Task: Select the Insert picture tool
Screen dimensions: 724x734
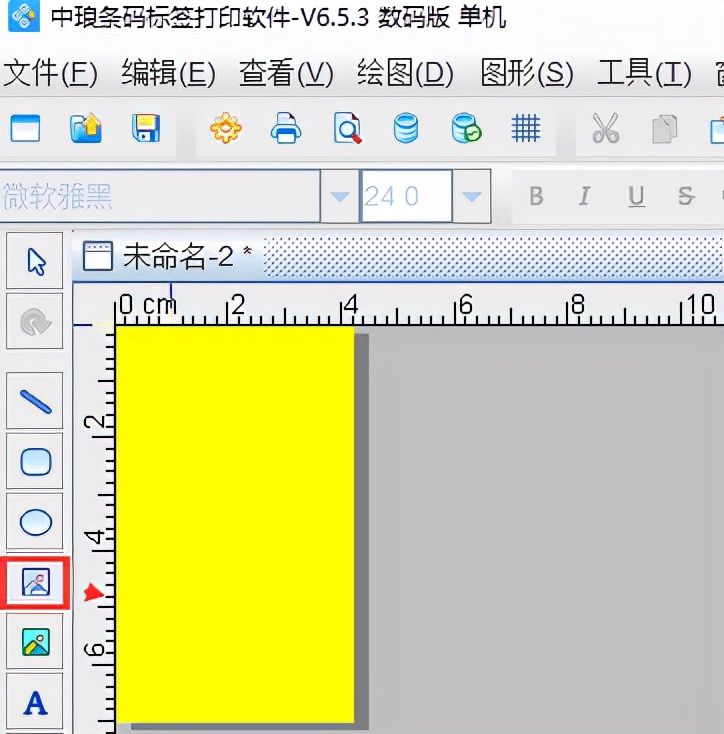Action: pyautogui.click(x=35, y=641)
